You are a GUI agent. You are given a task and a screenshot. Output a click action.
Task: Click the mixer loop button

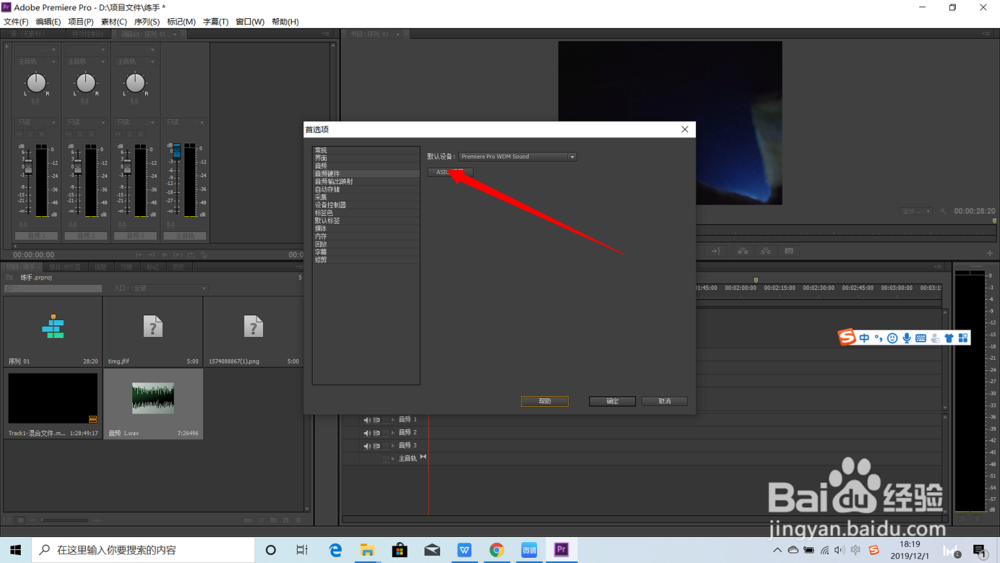(191, 254)
